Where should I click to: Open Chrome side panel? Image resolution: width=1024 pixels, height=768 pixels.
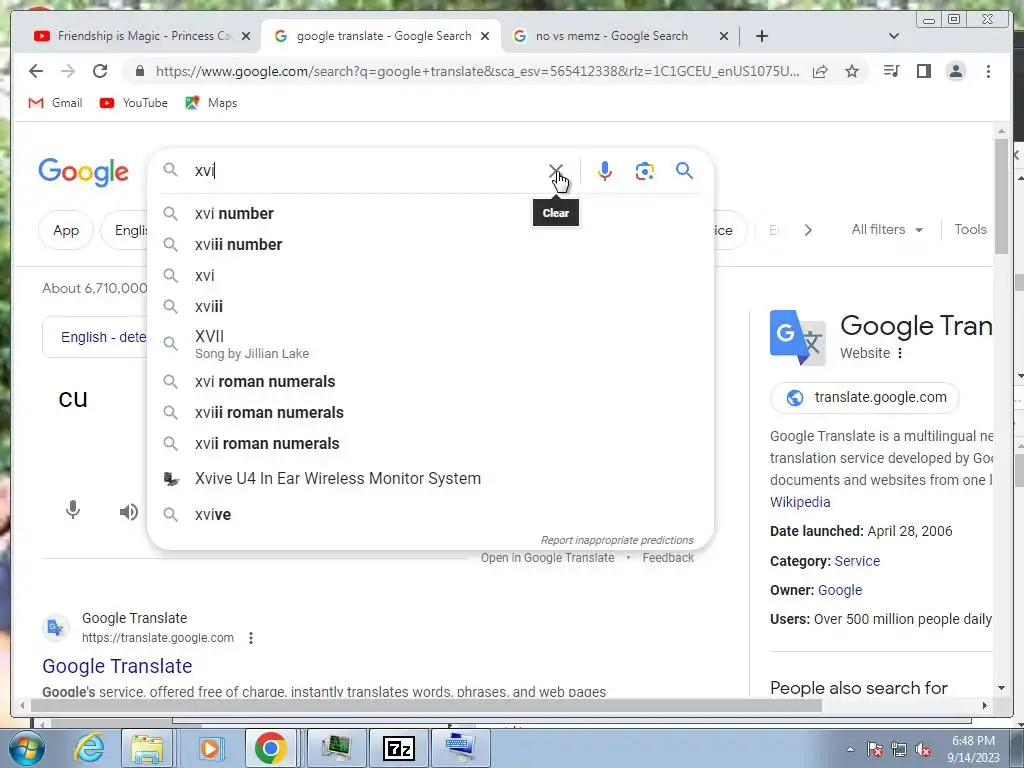(923, 71)
